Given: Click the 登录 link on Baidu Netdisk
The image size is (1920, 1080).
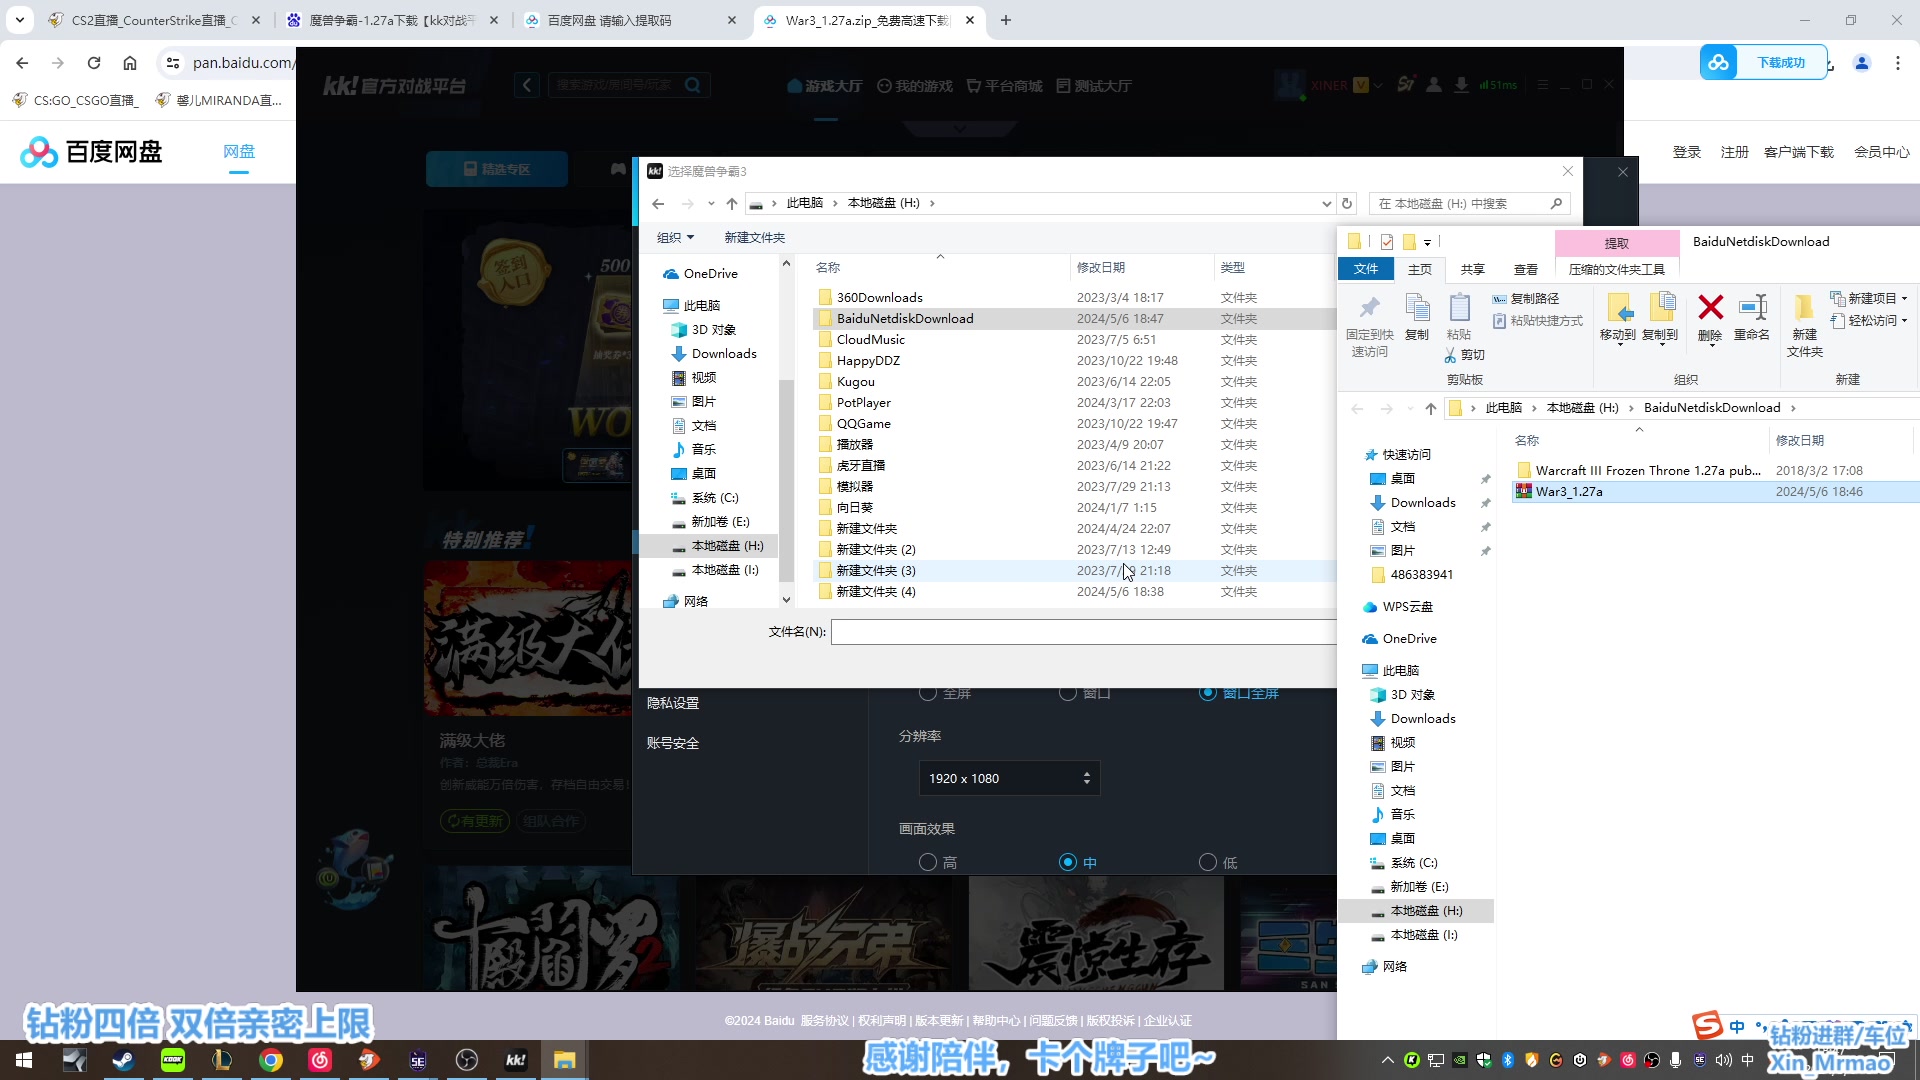Looking at the screenshot, I should point(1687,152).
